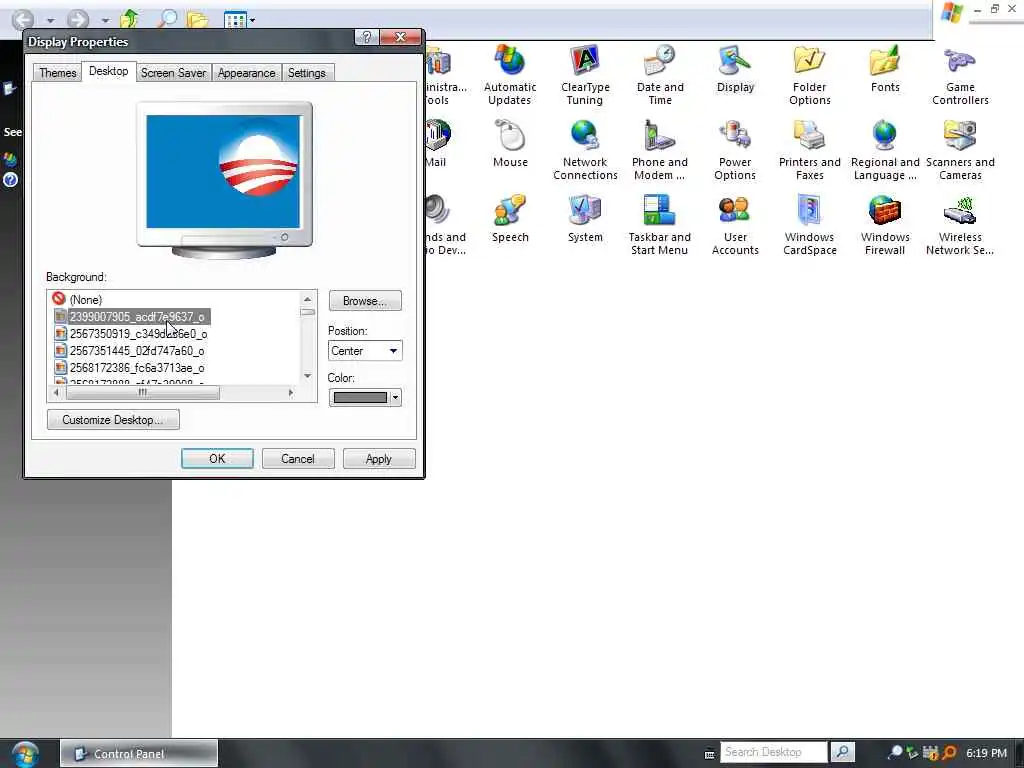Click the background list scroll-down arrow
Viewport: 1024px width, 768px height.
308,376
